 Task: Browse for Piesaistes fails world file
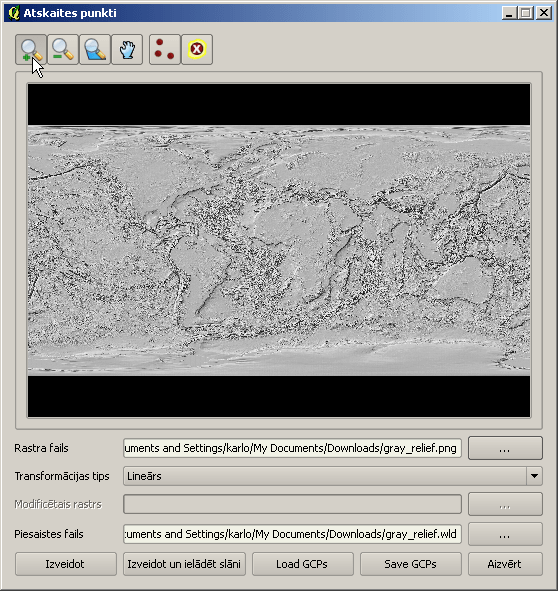505,534
